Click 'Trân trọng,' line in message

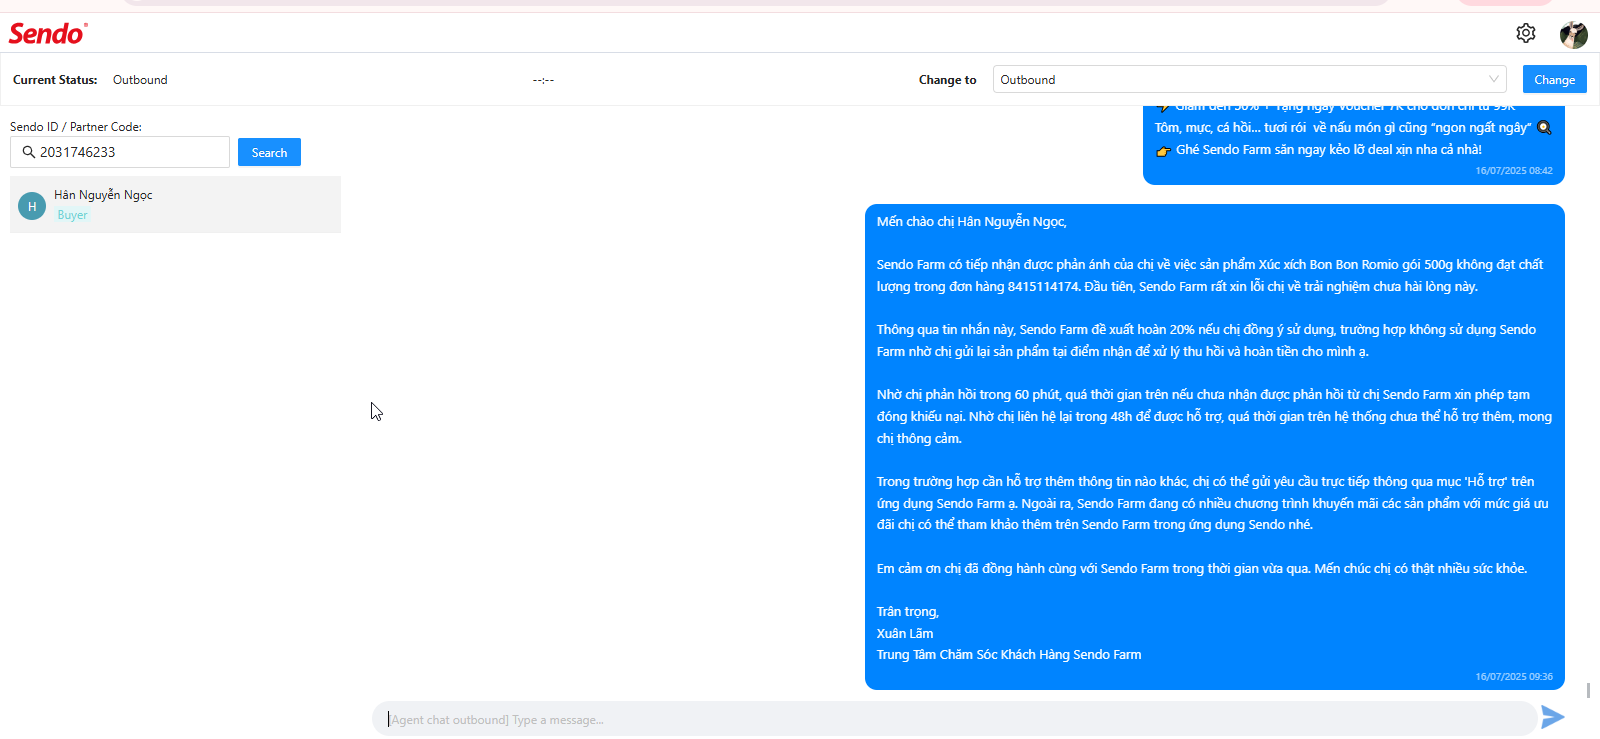[908, 612]
